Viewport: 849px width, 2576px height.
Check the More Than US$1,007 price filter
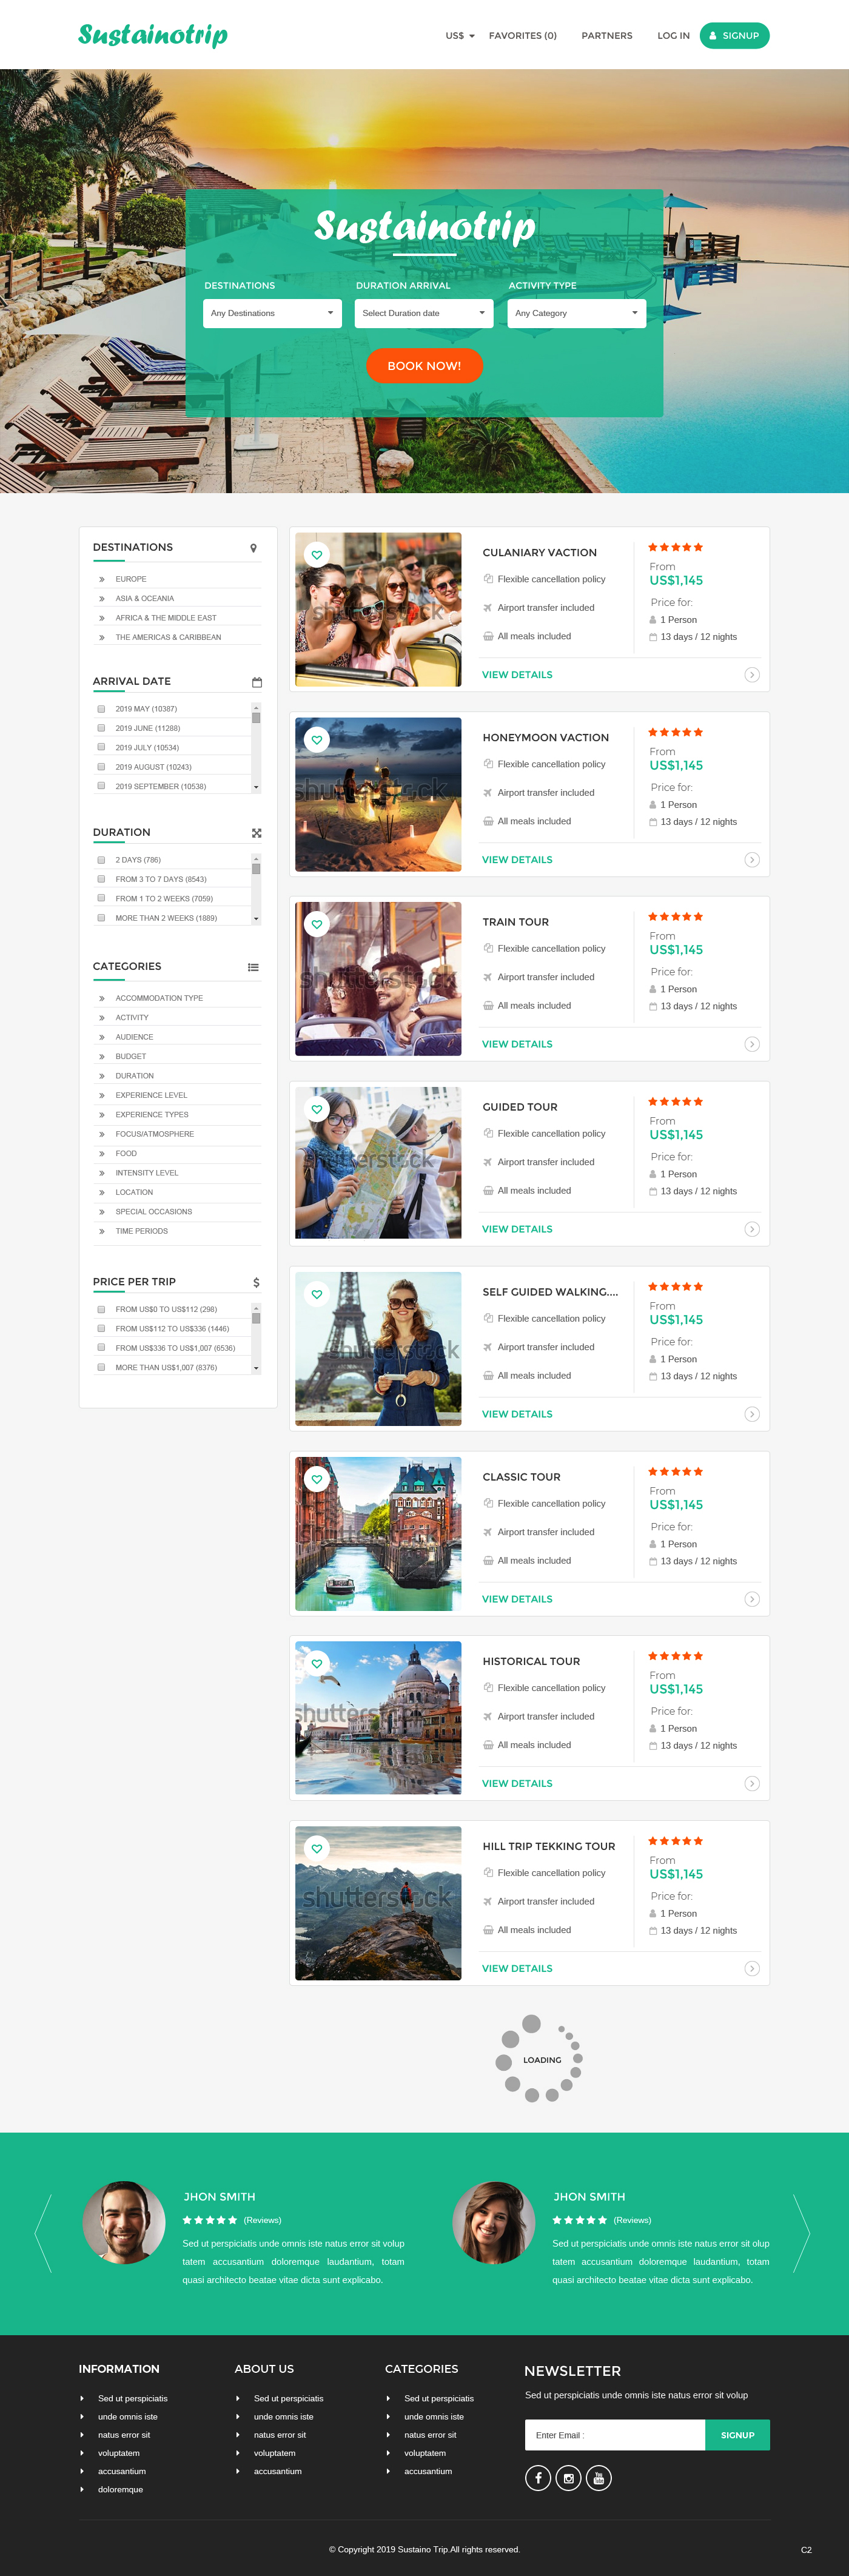[x=101, y=1367]
